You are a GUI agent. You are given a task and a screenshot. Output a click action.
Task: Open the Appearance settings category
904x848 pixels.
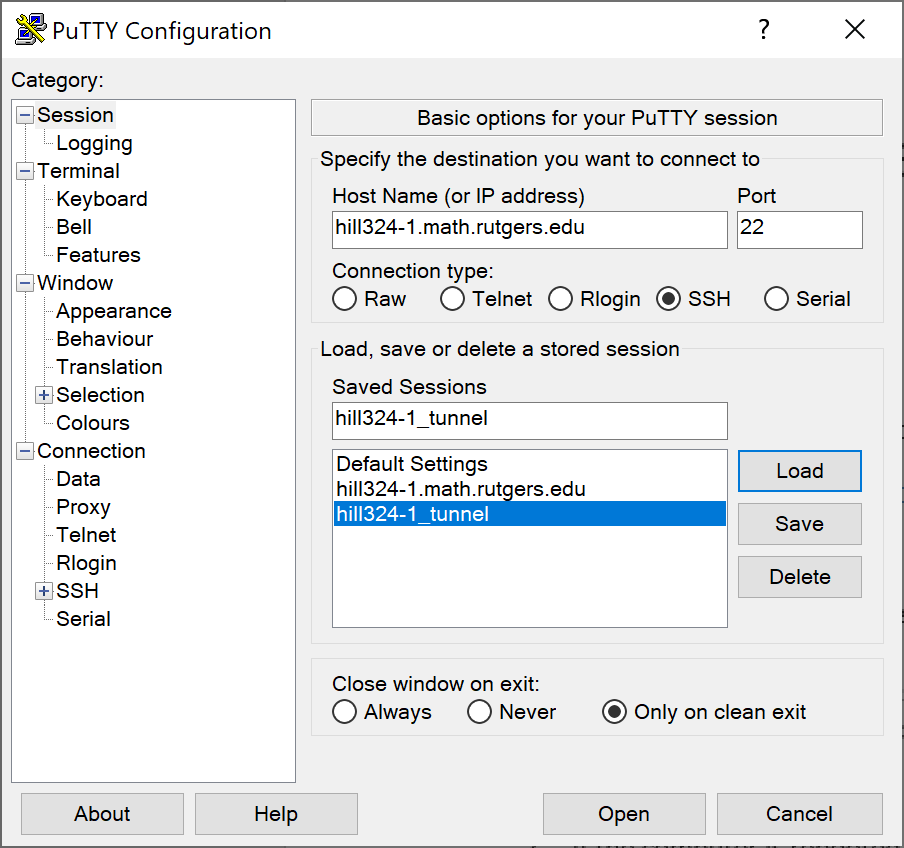click(114, 311)
